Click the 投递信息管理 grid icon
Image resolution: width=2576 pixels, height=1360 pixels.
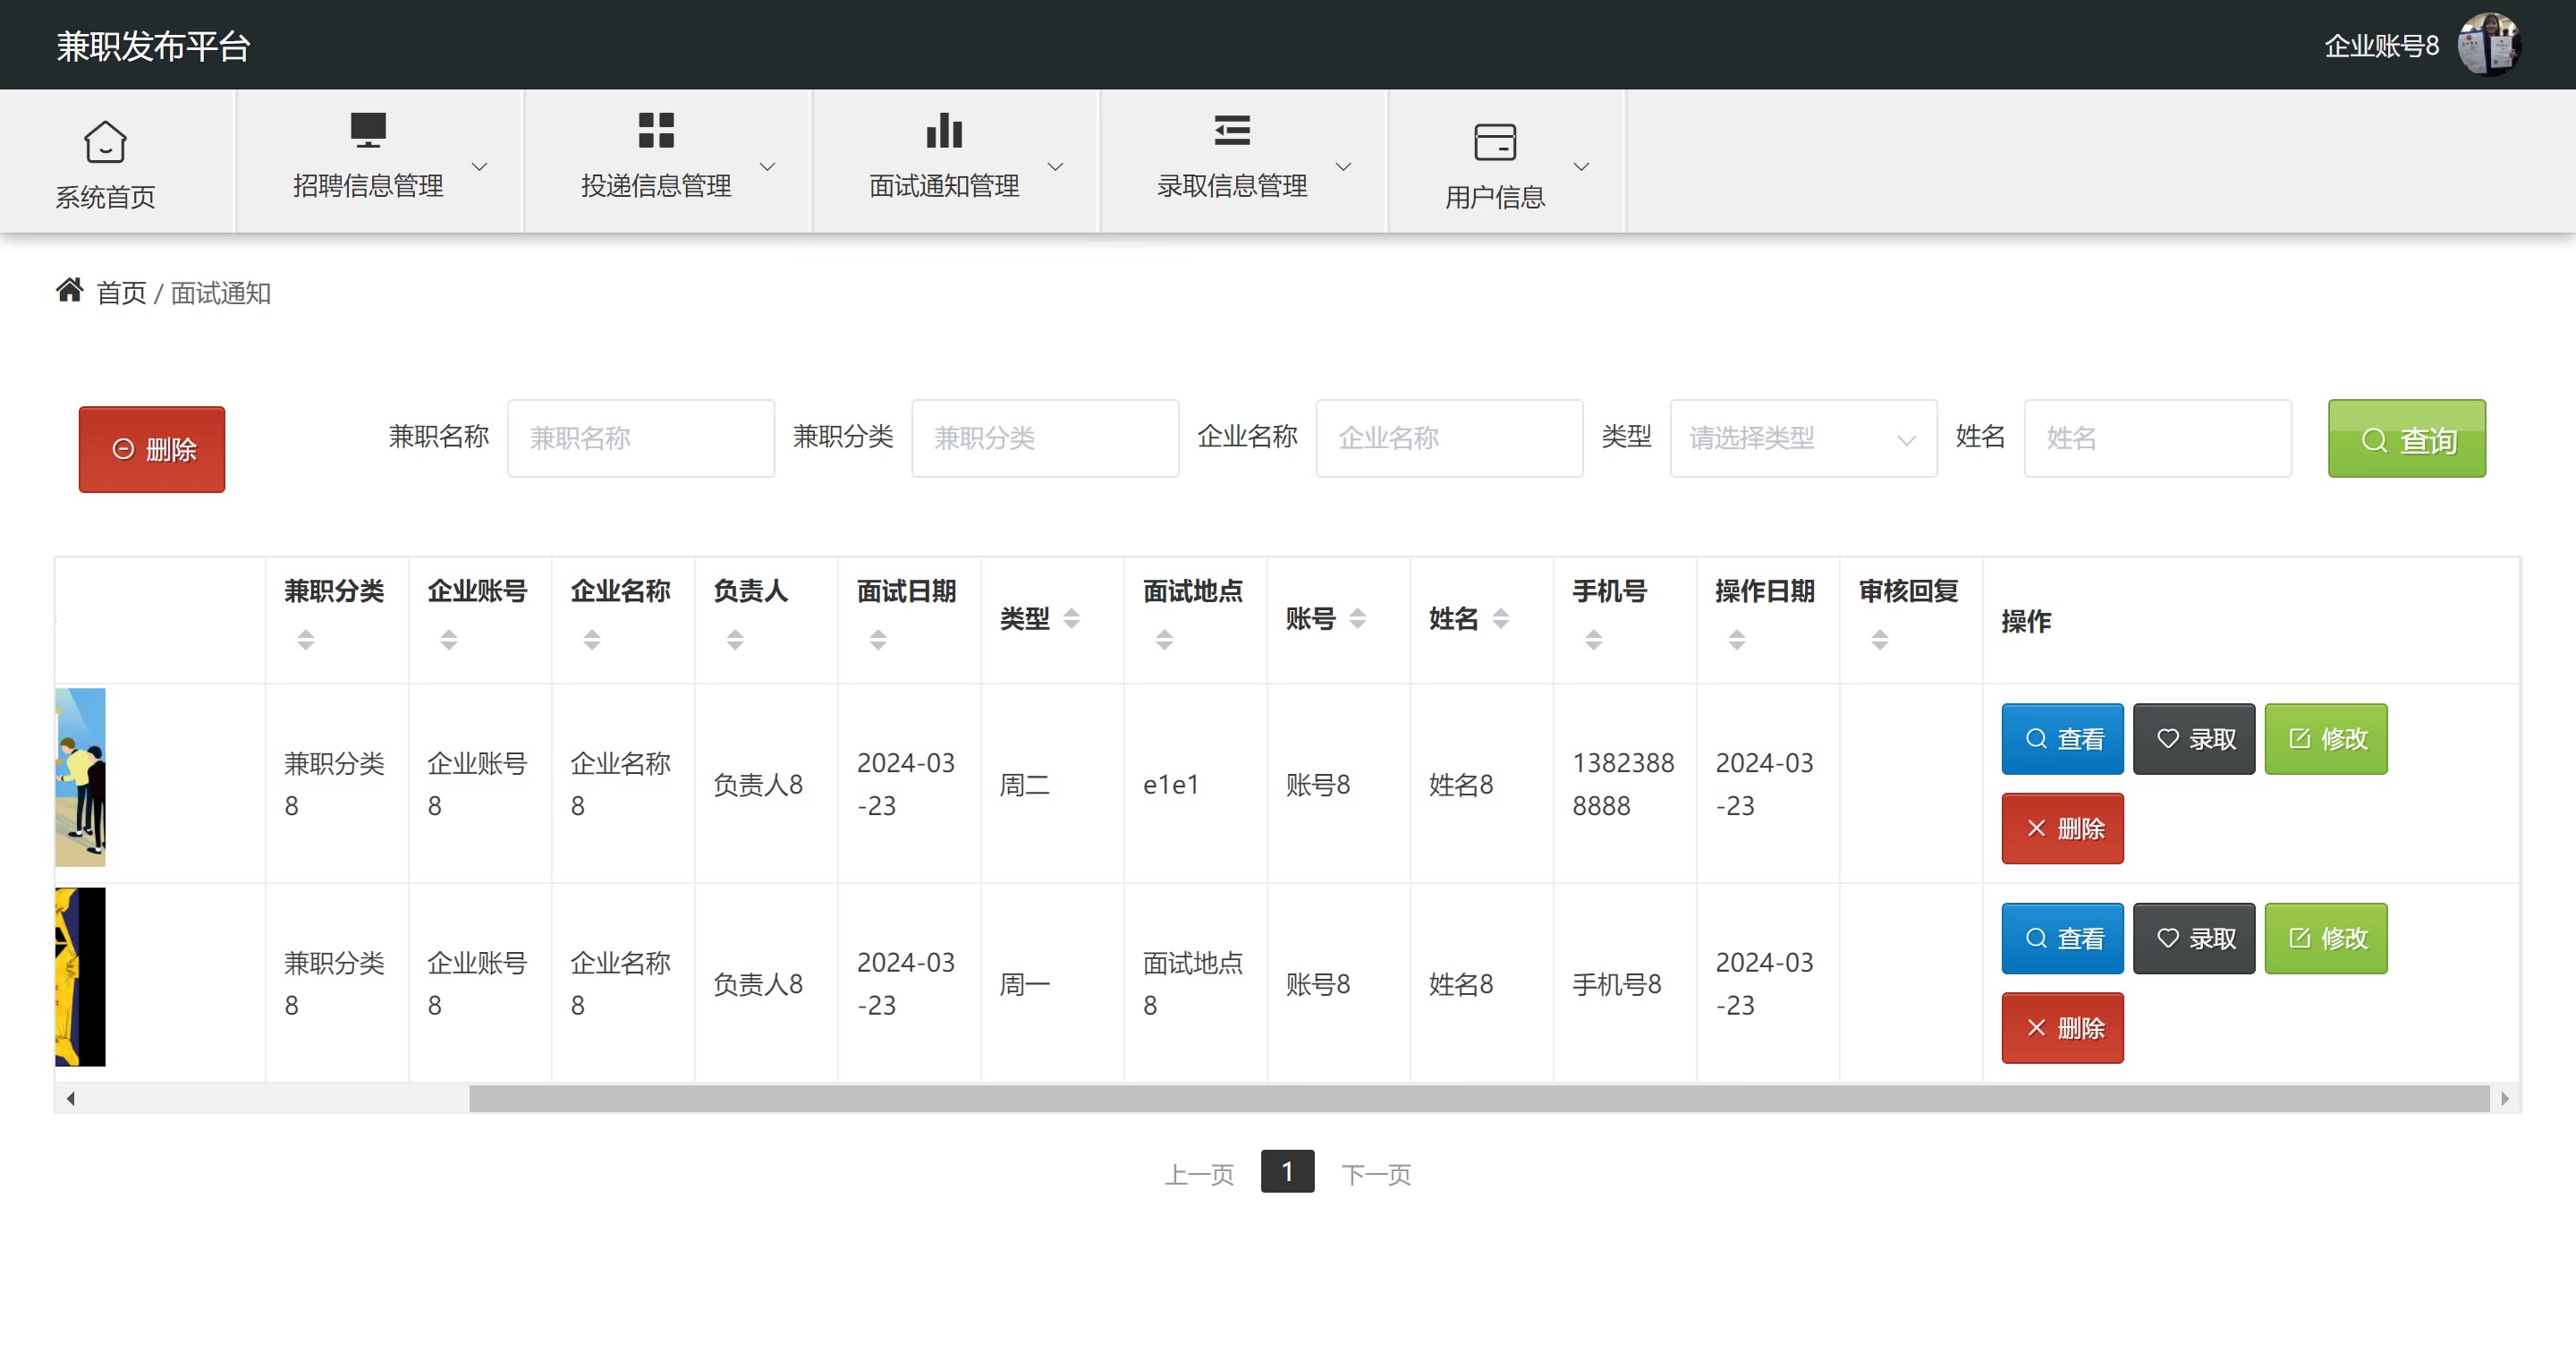click(656, 130)
